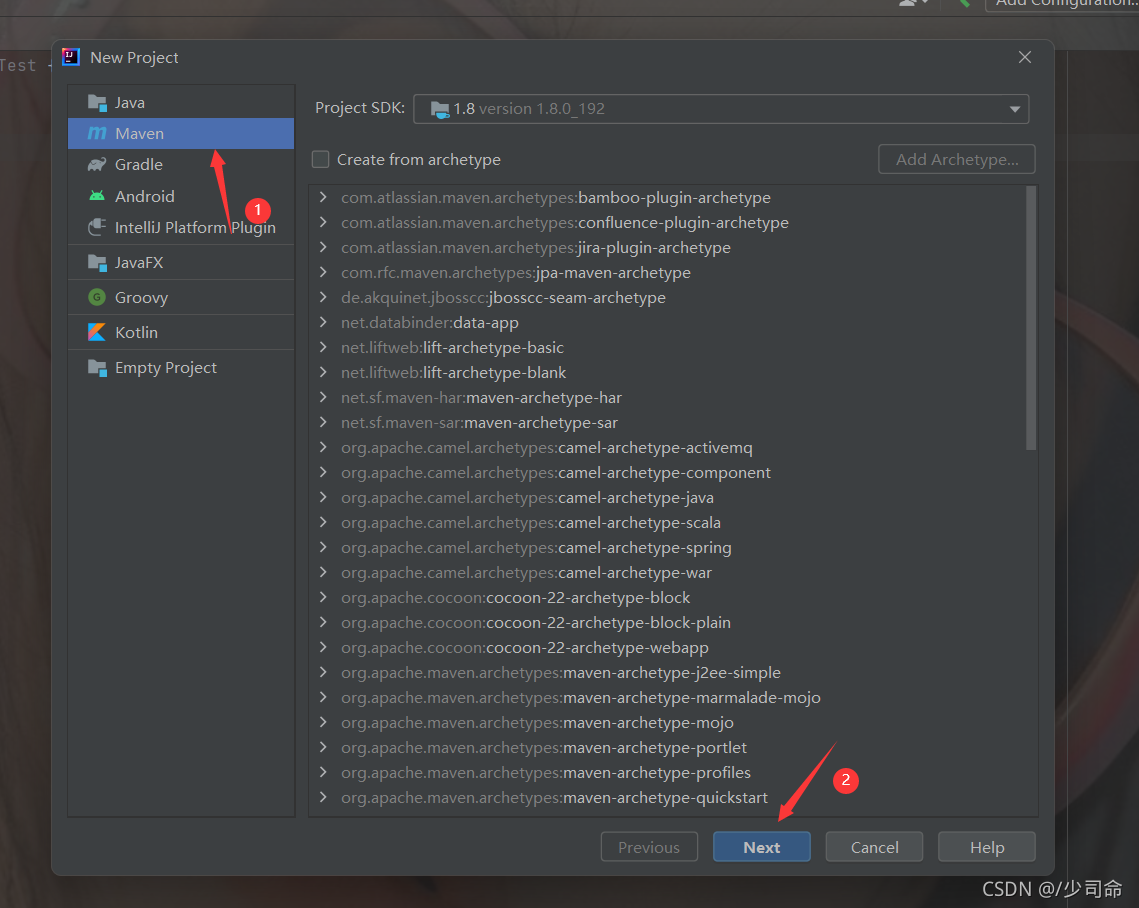Expand the data-app archetype entry
The width and height of the screenshot is (1139, 908).
(323, 323)
